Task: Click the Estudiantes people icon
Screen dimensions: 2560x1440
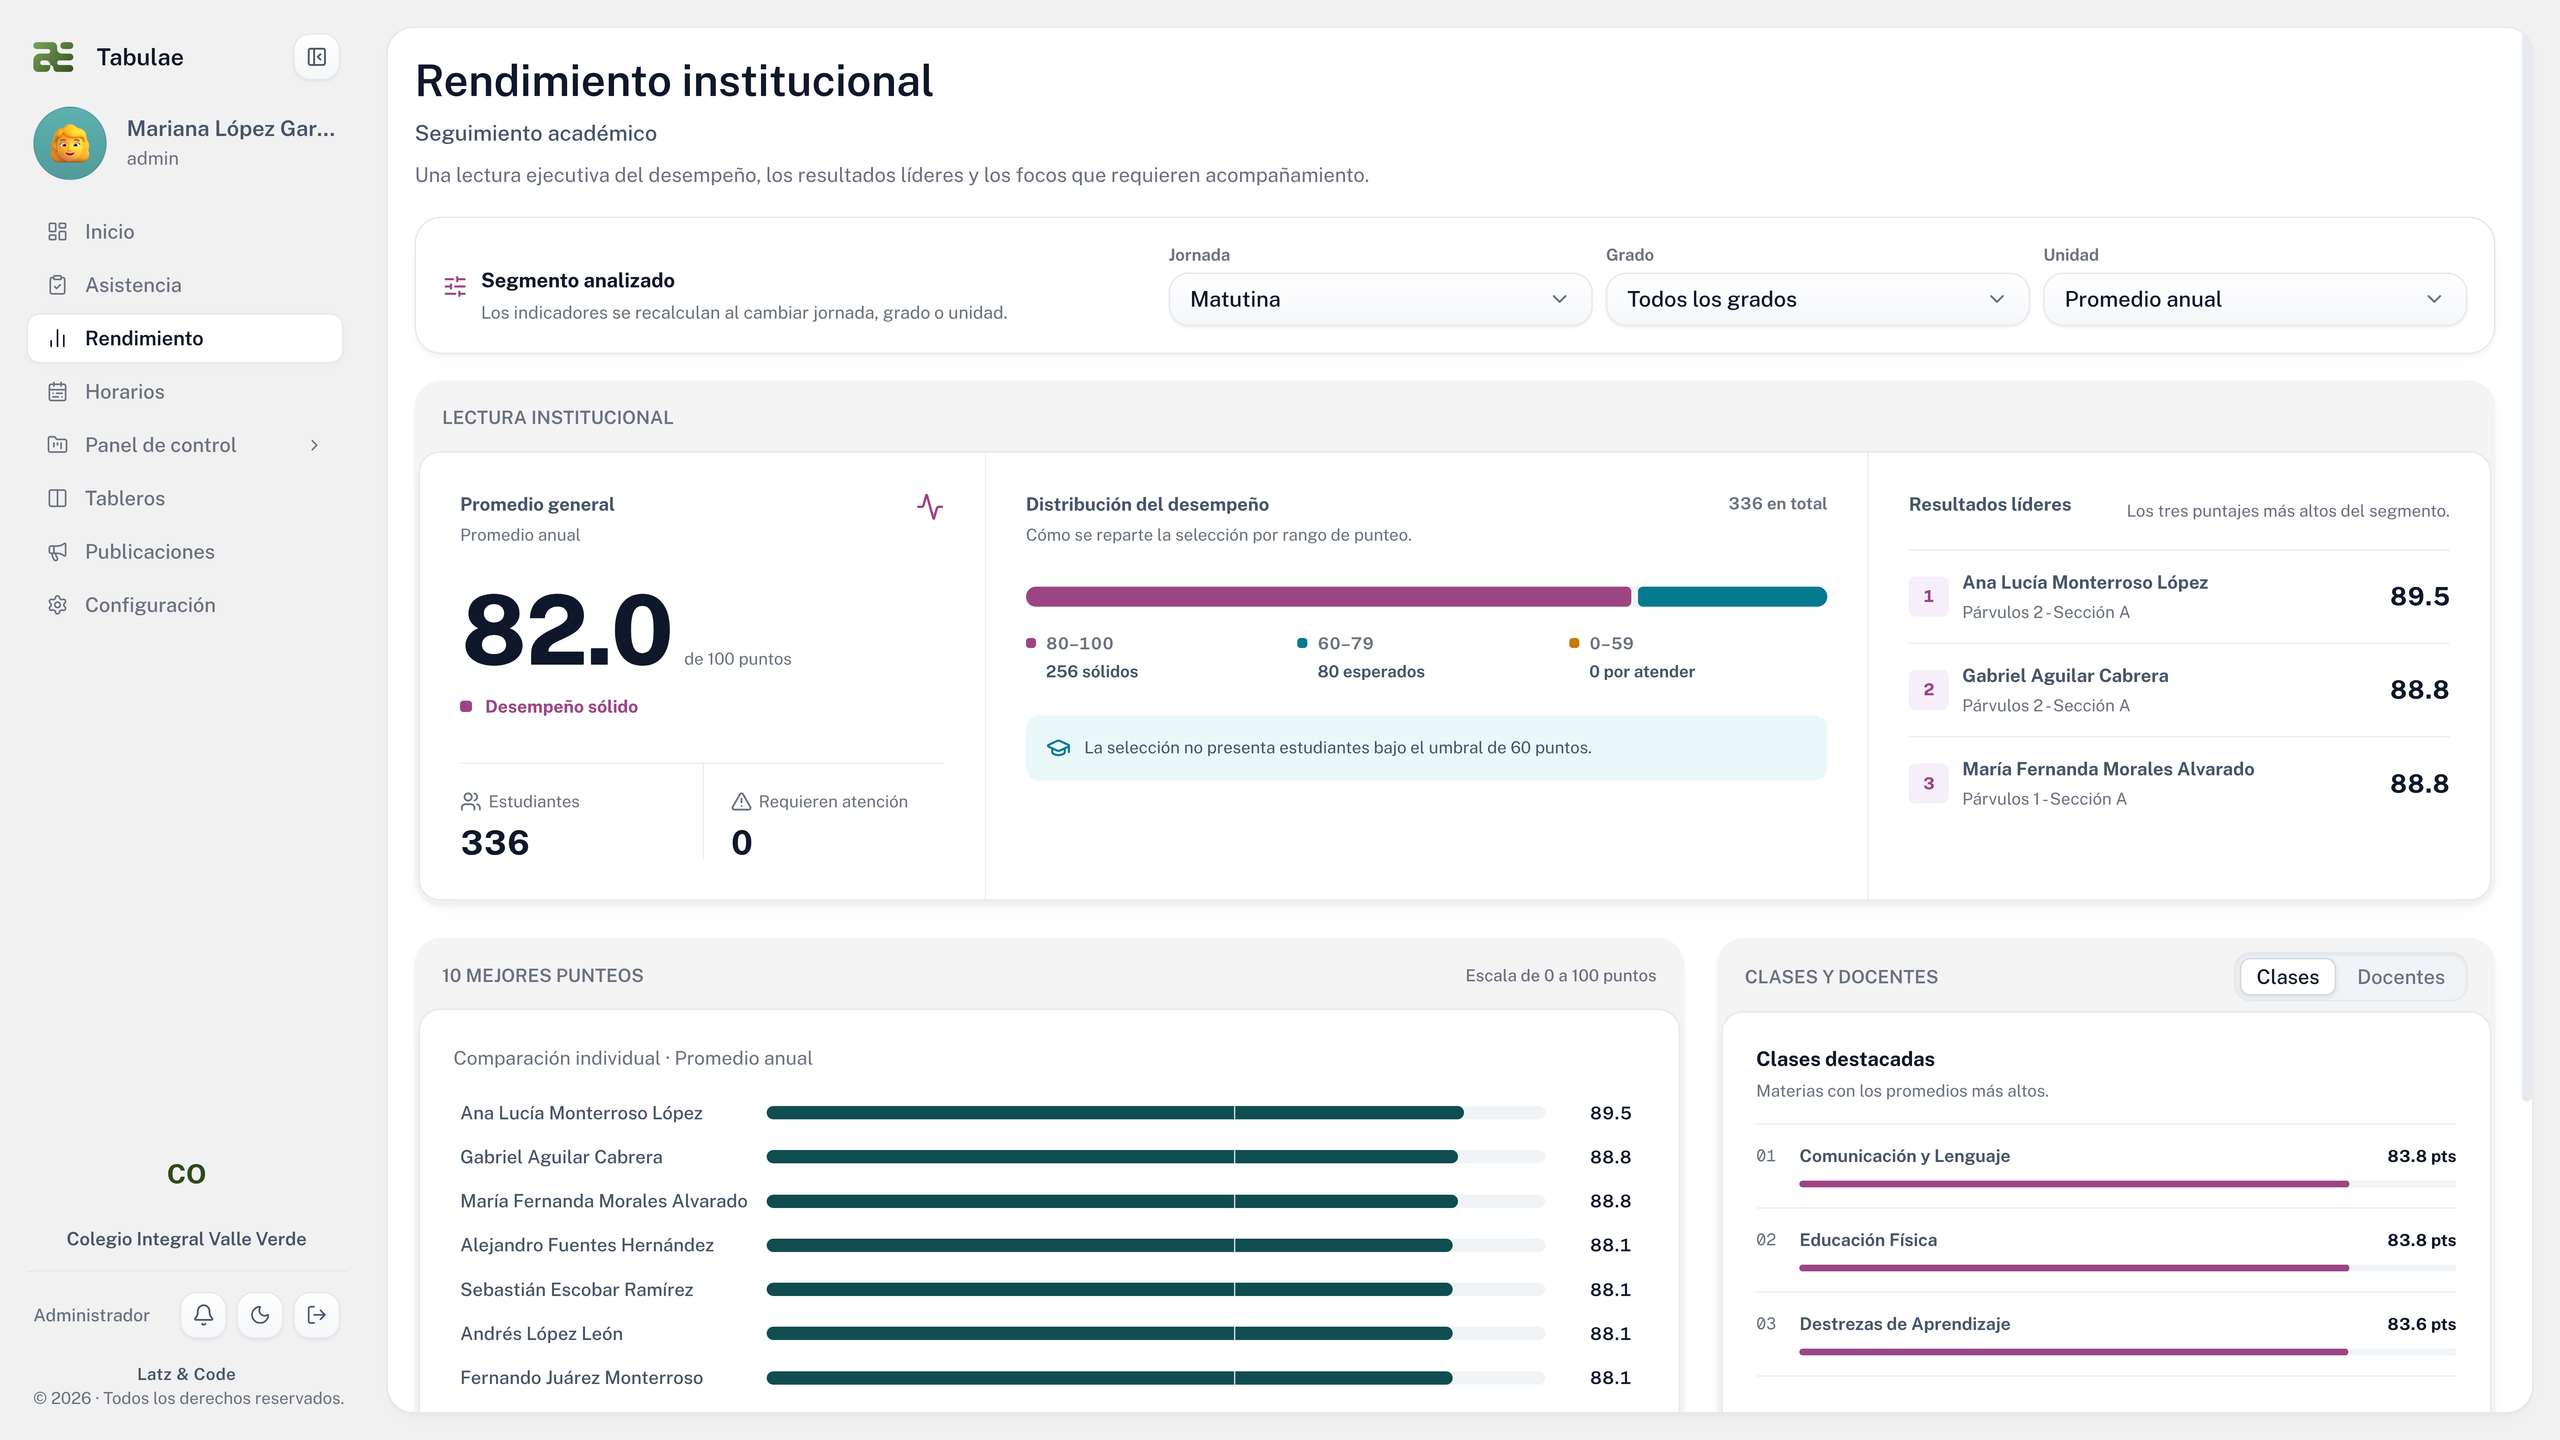Action: (x=470, y=801)
